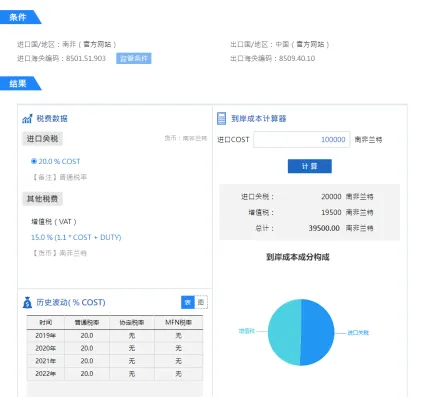Click the VAT result value 19500
The height and width of the screenshot is (398, 424).
point(331,212)
